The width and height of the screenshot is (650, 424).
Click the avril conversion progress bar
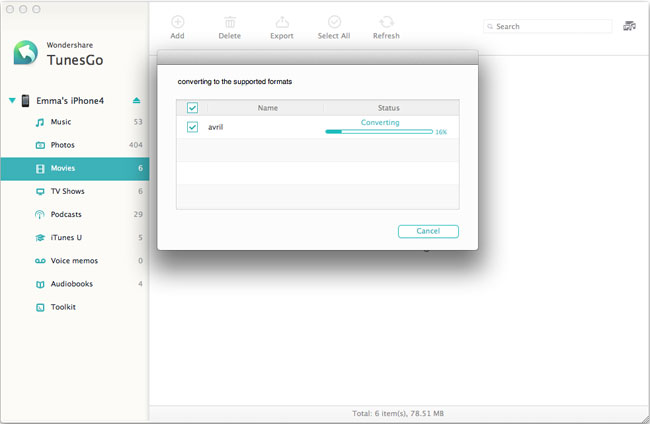point(379,132)
